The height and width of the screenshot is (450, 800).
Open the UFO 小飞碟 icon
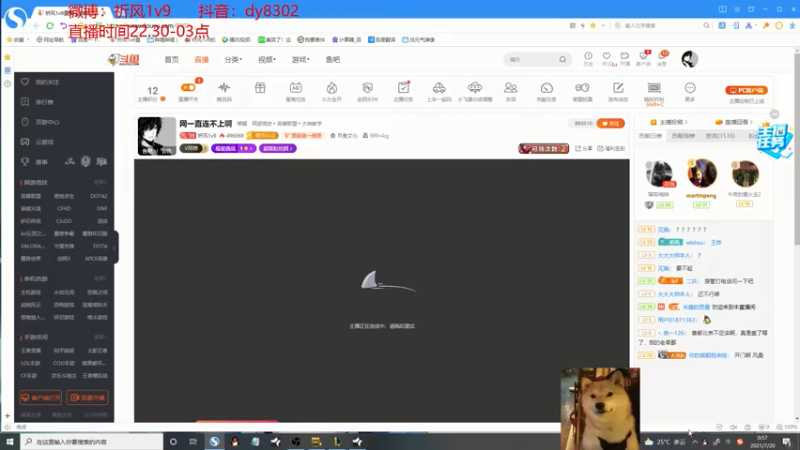[x=475, y=88]
